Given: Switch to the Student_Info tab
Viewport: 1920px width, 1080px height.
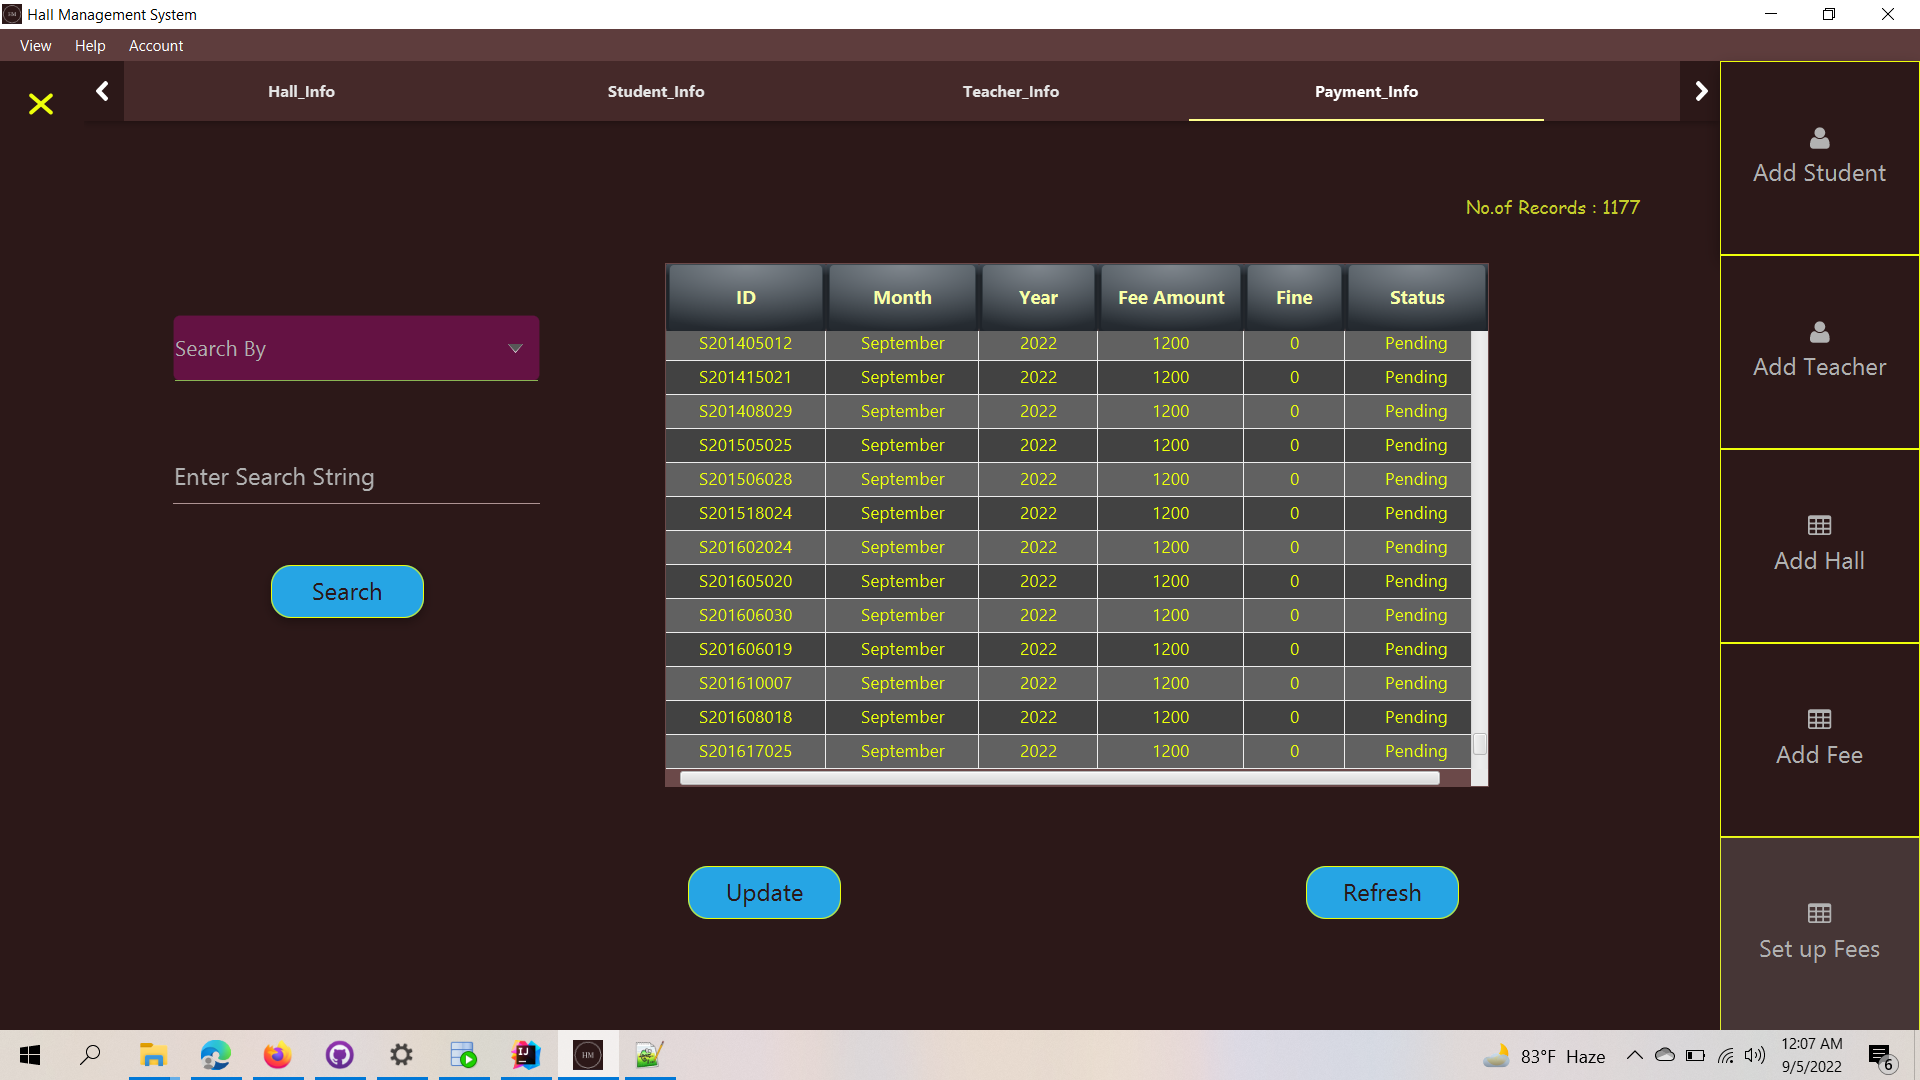Looking at the screenshot, I should [x=656, y=91].
